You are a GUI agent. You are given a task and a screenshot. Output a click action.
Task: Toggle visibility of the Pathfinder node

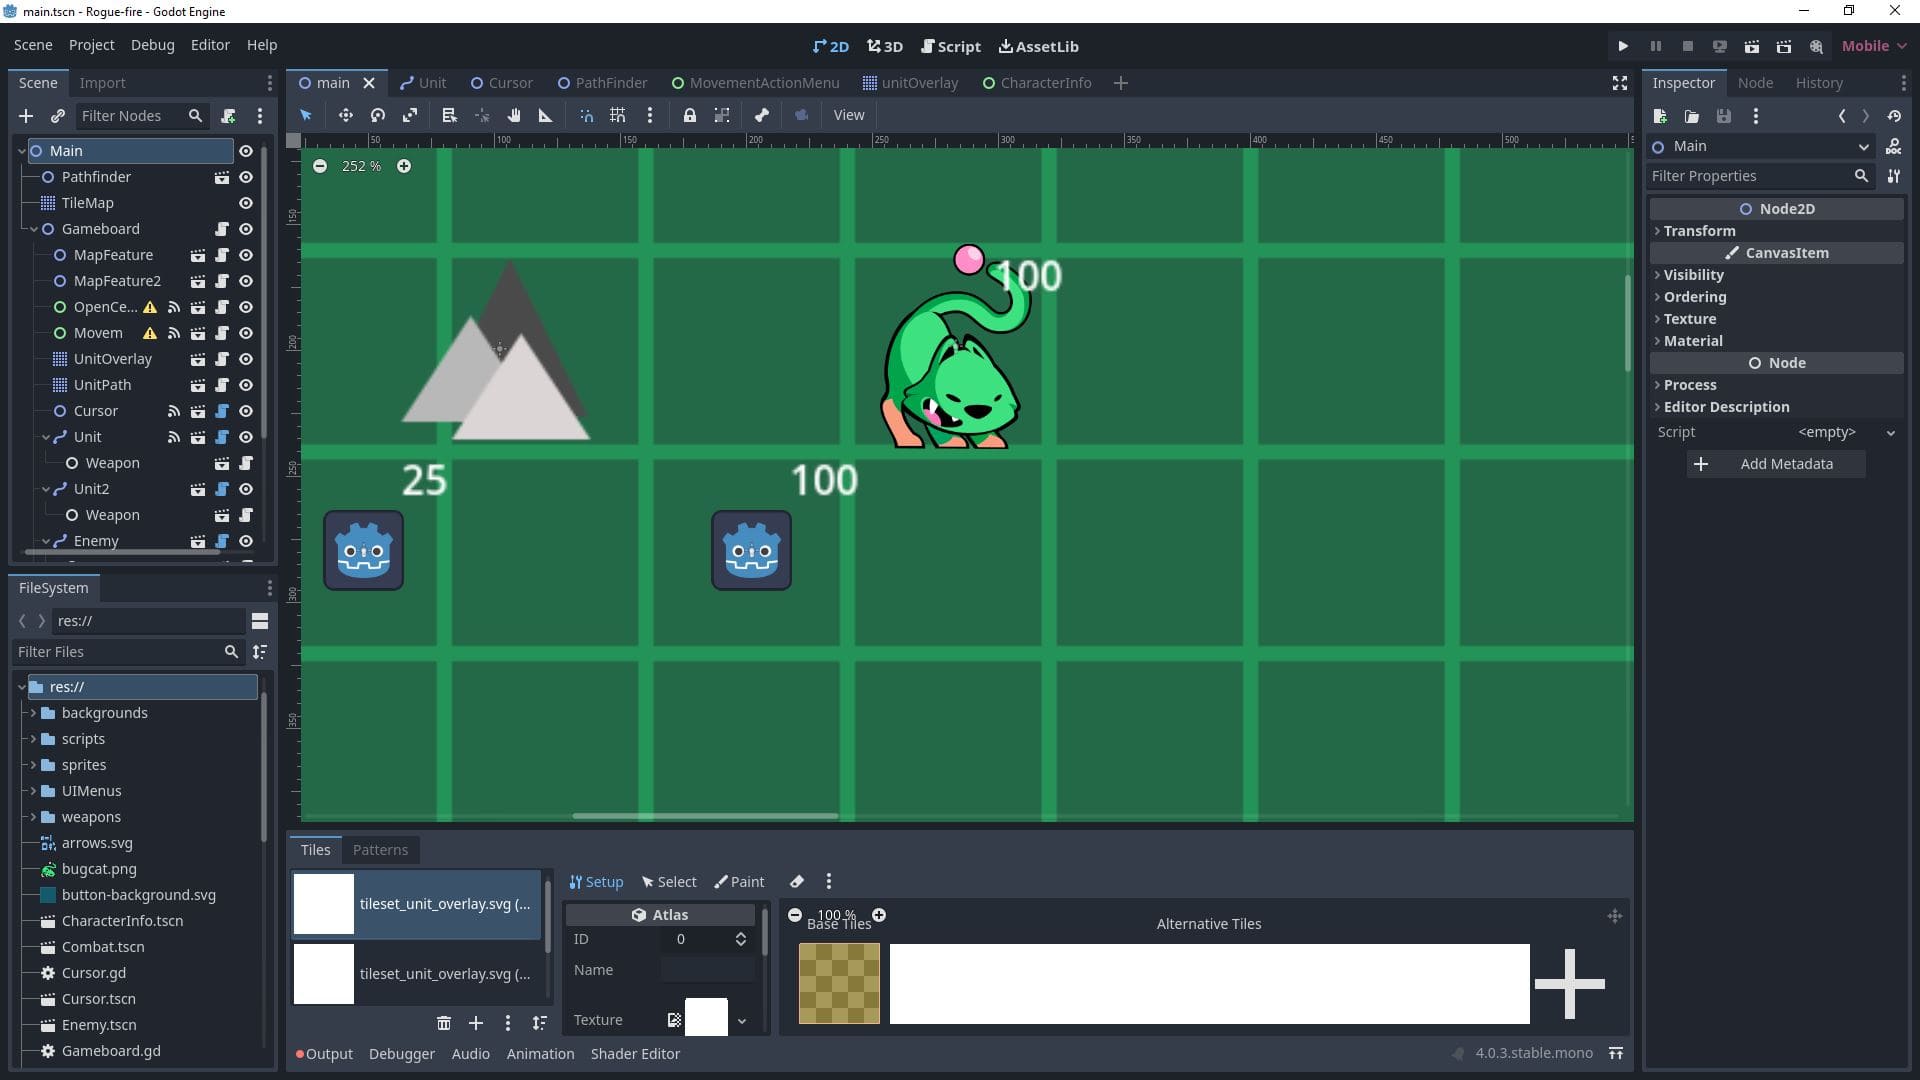[x=245, y=177]
